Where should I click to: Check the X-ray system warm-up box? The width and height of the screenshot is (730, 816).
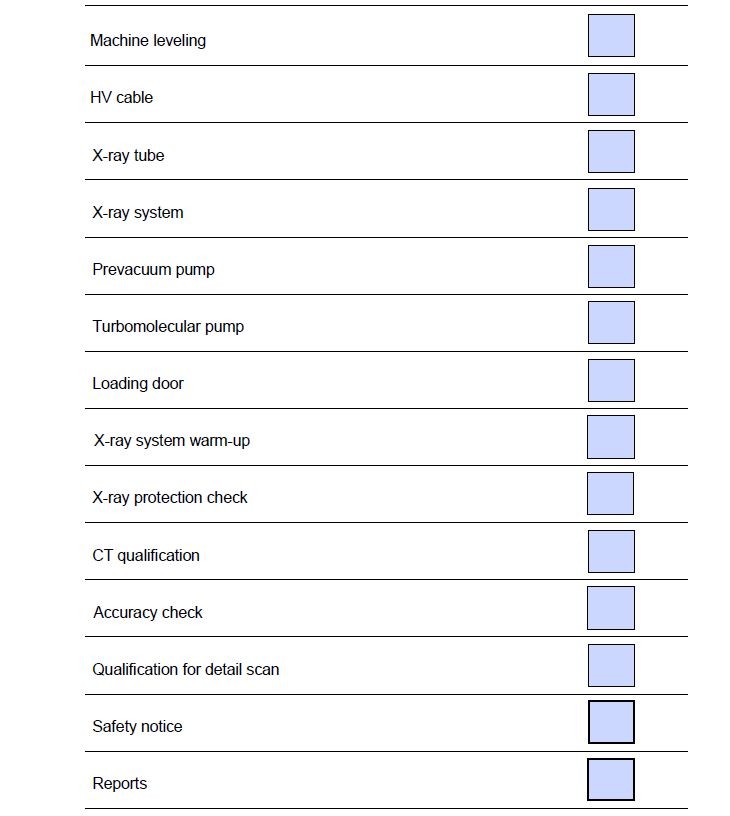pos(611,437)
